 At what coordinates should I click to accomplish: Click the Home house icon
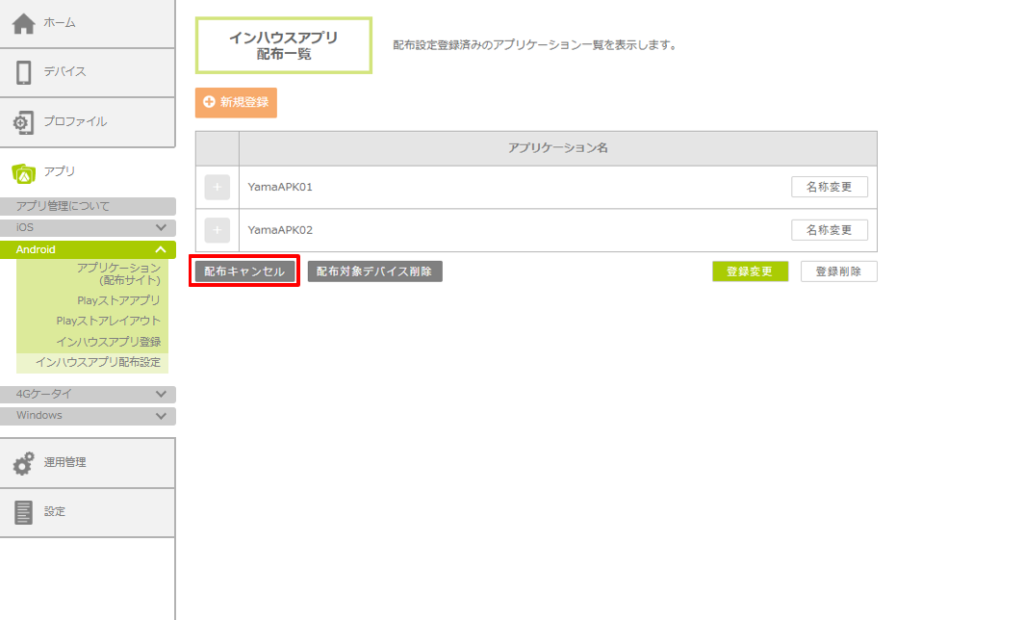click(x=24, y=23)
